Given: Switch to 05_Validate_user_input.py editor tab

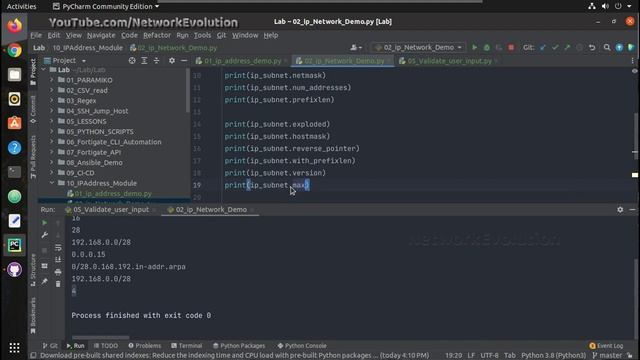Looking at the screenshot, I should (449, 61).
